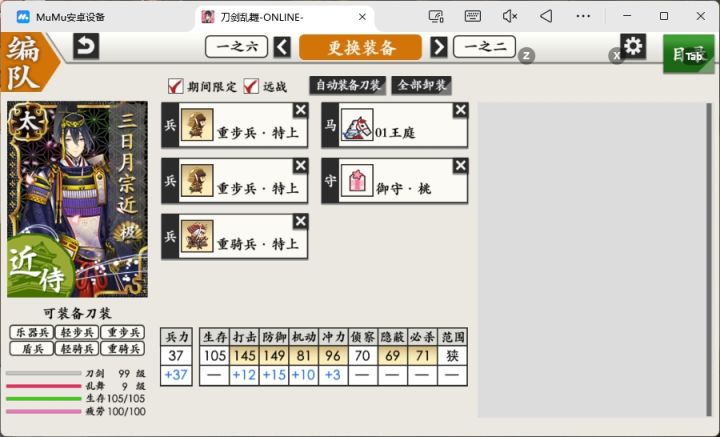The image size is (720, 437).
Task: Click 乐器兵 equip type tag
Action: coord(32,332)
